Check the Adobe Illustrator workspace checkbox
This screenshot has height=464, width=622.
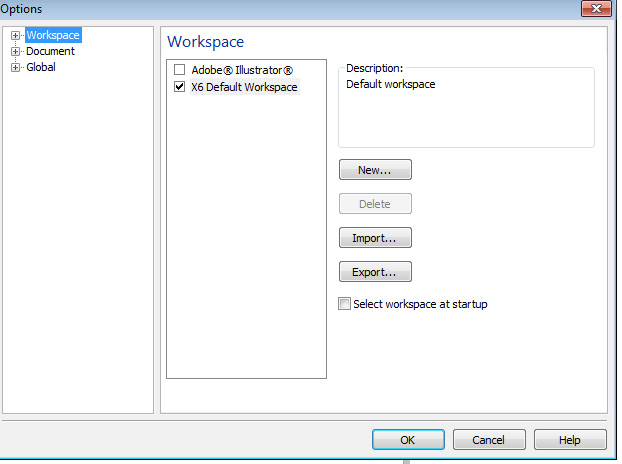point(179,70)
